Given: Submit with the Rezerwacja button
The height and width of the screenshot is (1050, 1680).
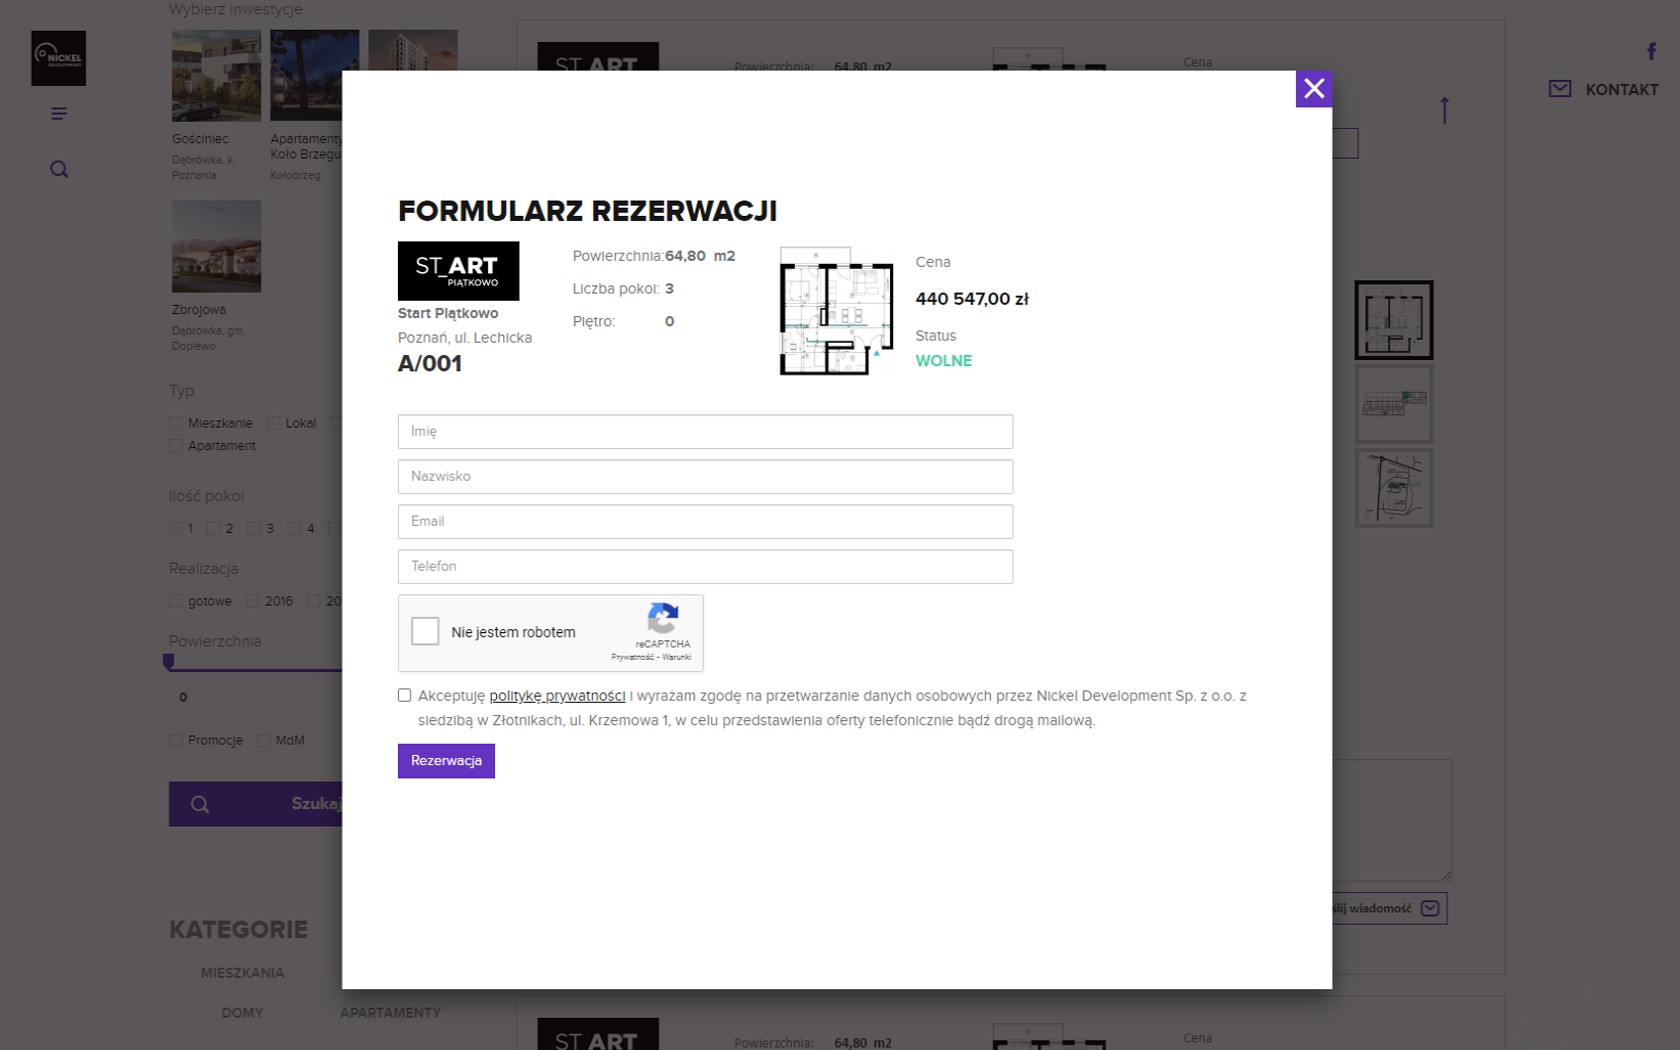Looking at the screenshot, I should click(x=446, y=761).
